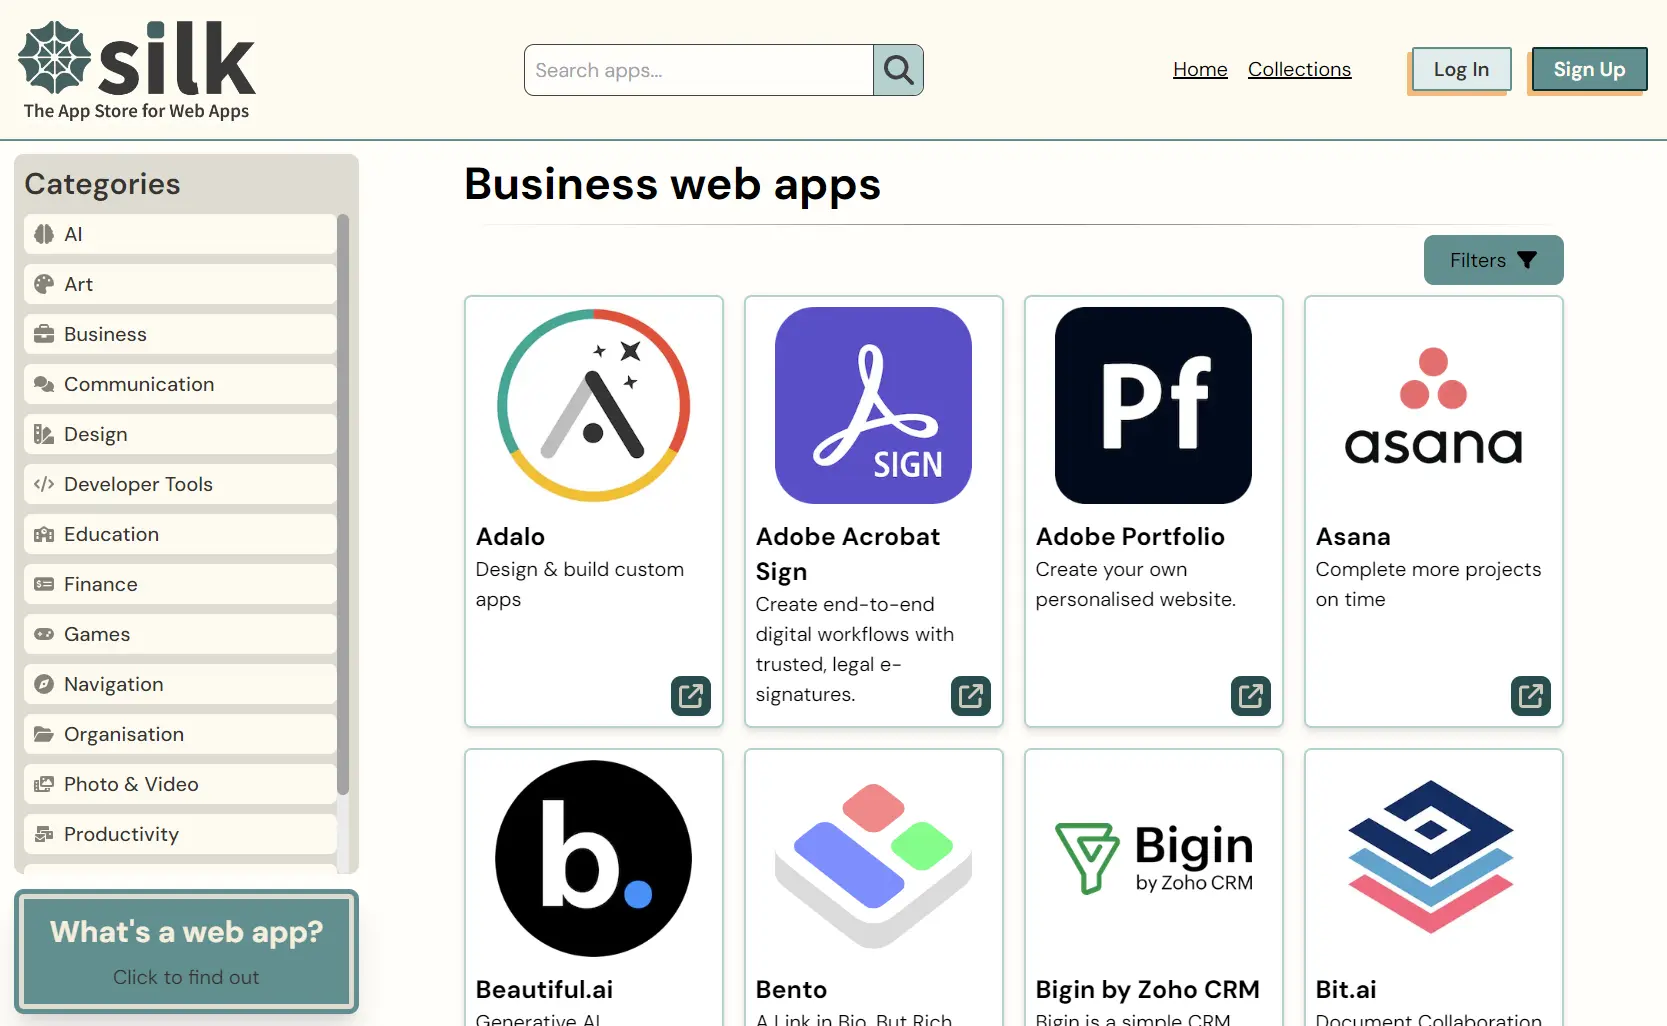Viewport: 1667px width, 1026px height.
Task: Select the Design category label
Action: pyautogui.click(x=96, y=434)
